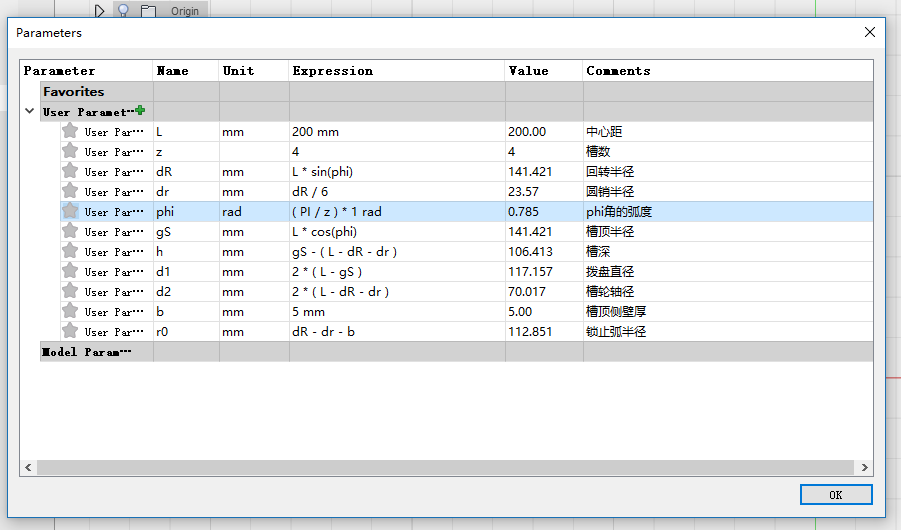This screenshot has width=901, height=530.
Task: Edit expression '2 * ( L - dR - dr )'
Action: coord(397,291)
